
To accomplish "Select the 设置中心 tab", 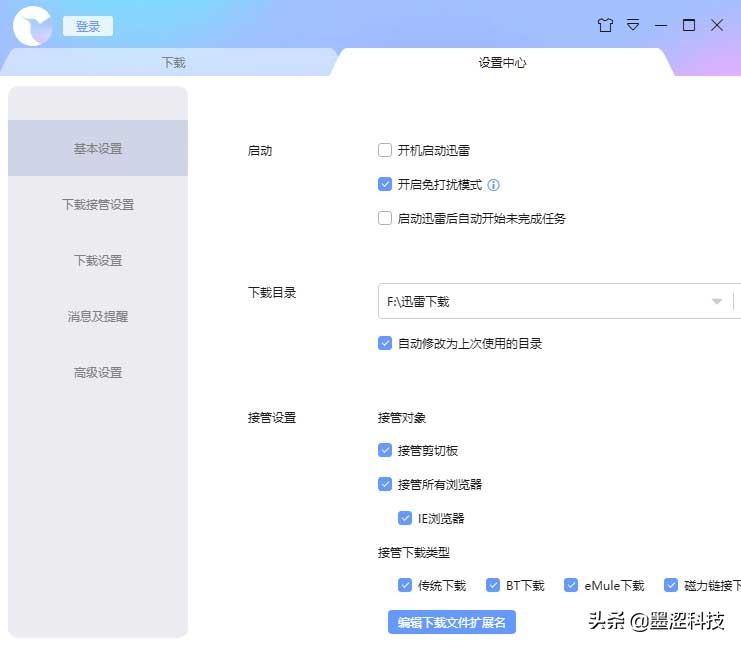I will [x=502, y=62].
